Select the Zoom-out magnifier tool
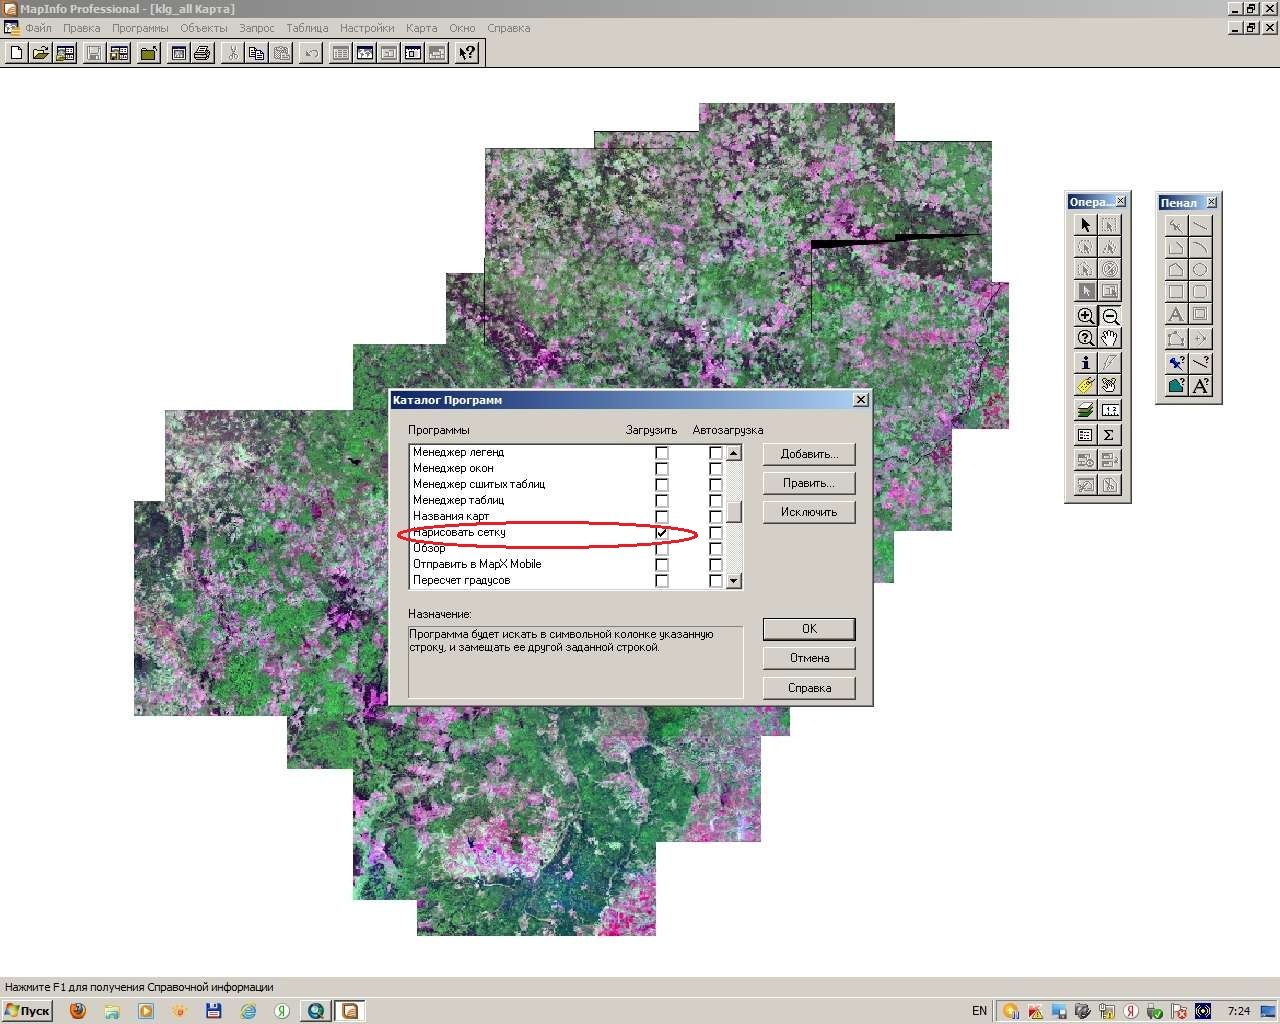 pyautogui.click(x=1110, y=316)
